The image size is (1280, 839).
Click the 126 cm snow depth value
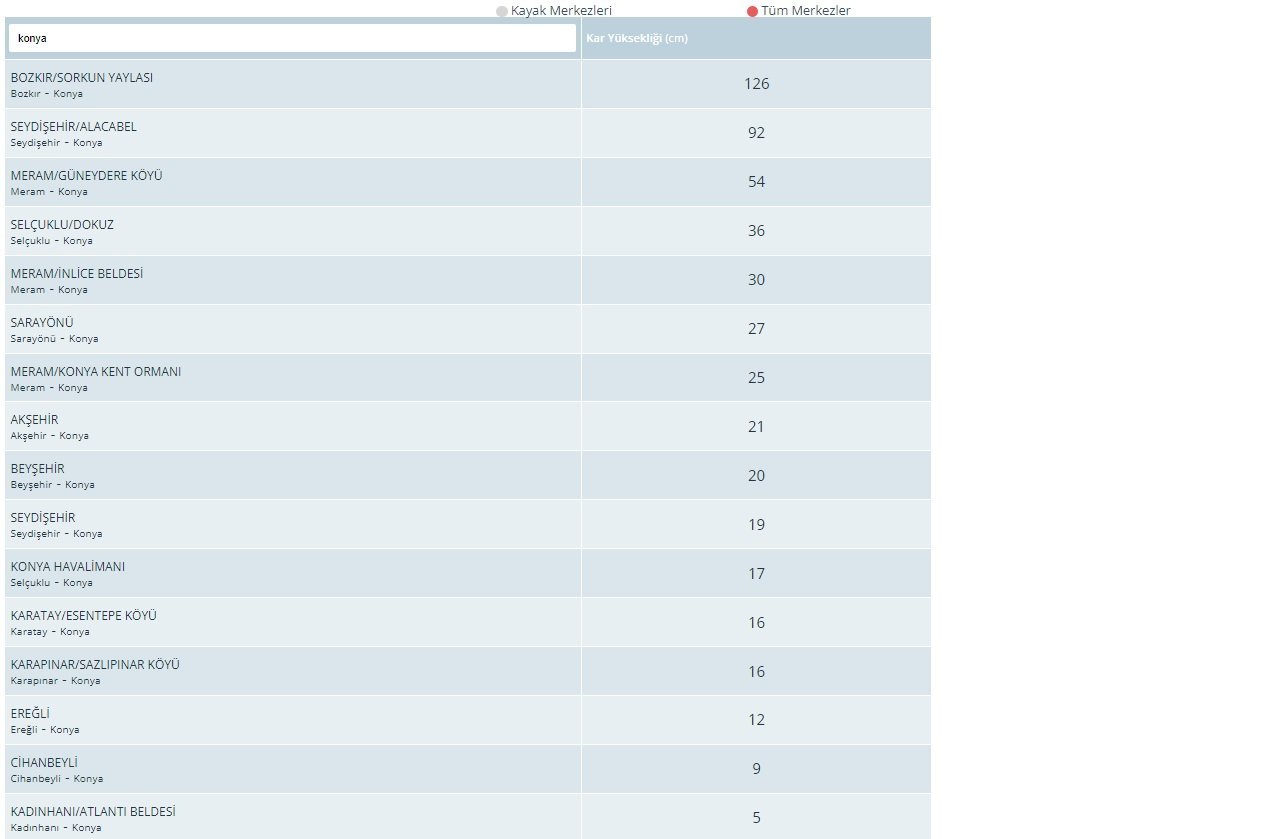[x=756, y=84]
